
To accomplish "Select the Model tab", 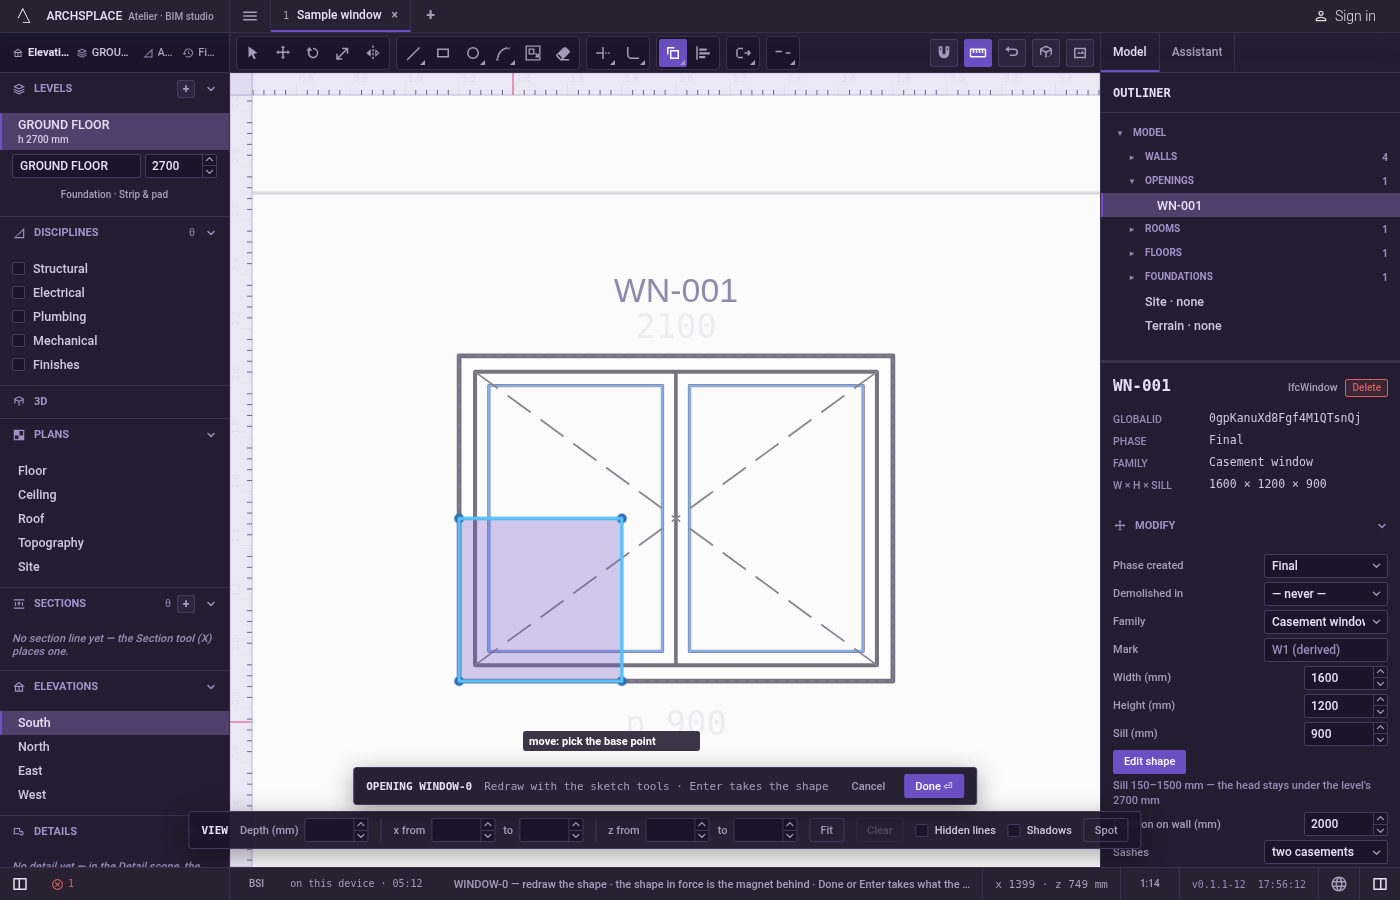I will [1130, 52].
